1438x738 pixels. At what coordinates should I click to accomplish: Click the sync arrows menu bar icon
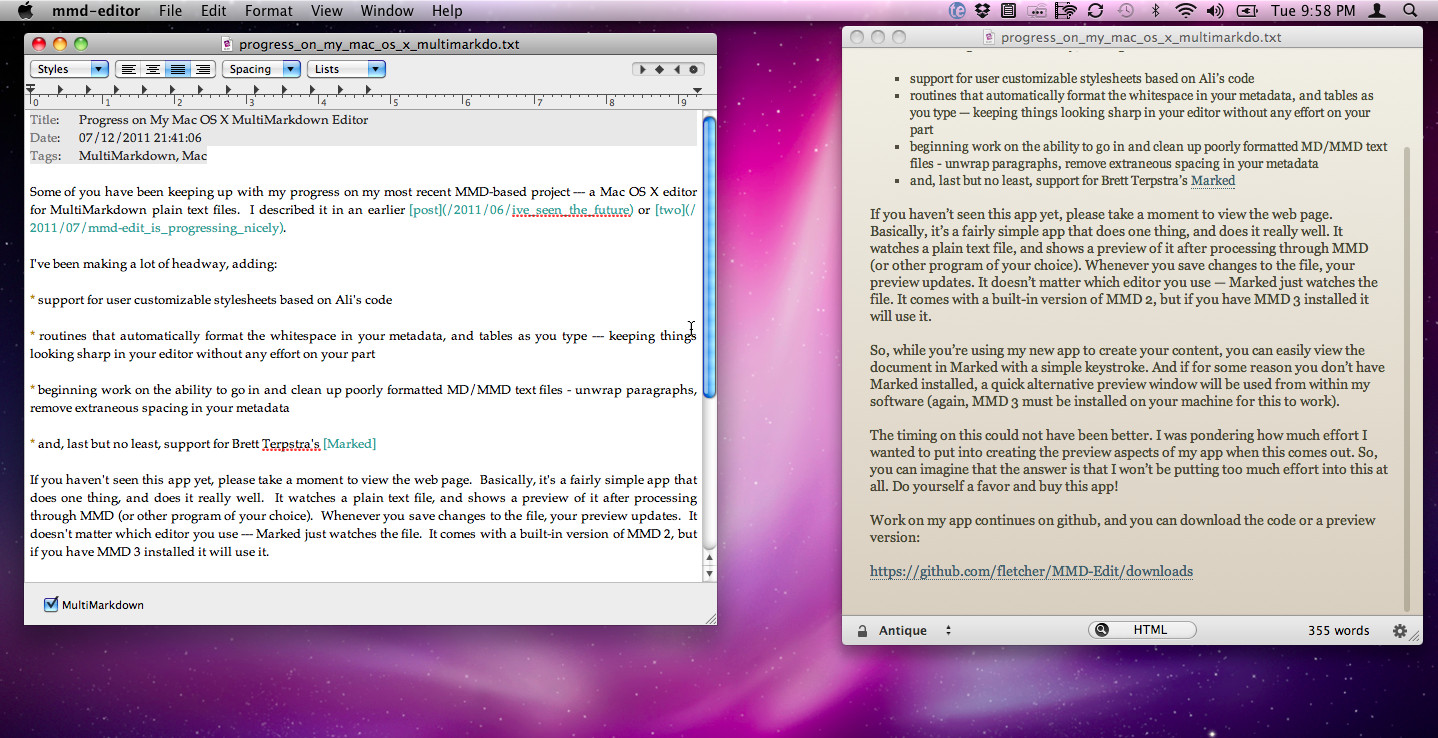(1095, 11)
